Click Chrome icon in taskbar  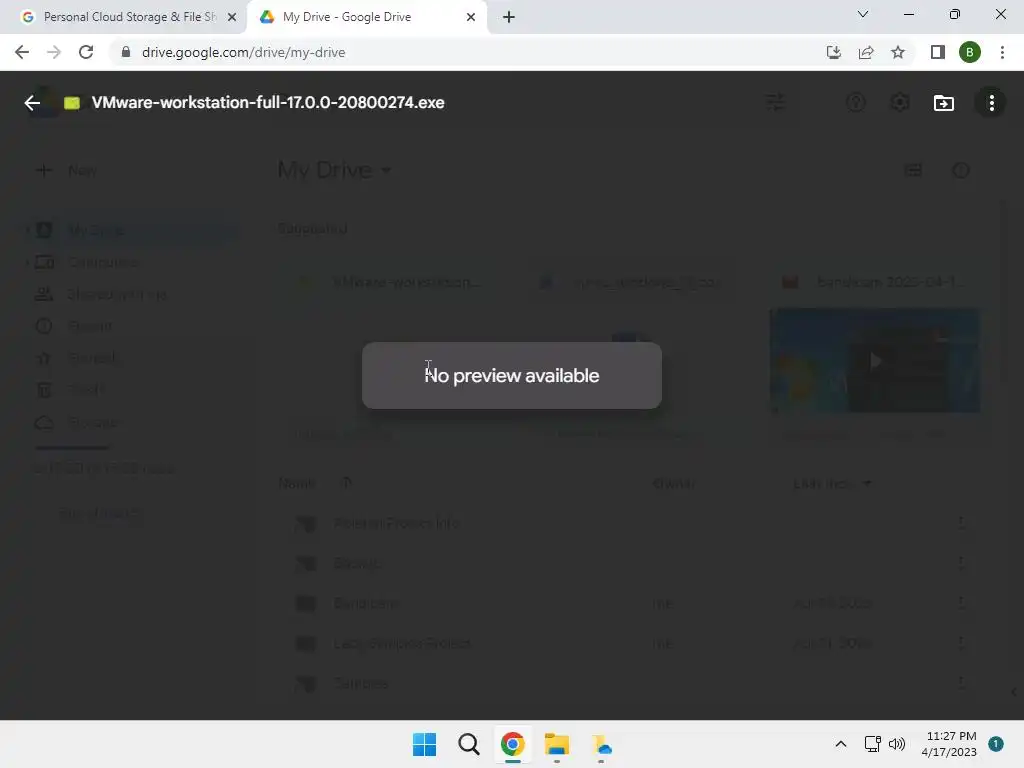tap(513, 744)
